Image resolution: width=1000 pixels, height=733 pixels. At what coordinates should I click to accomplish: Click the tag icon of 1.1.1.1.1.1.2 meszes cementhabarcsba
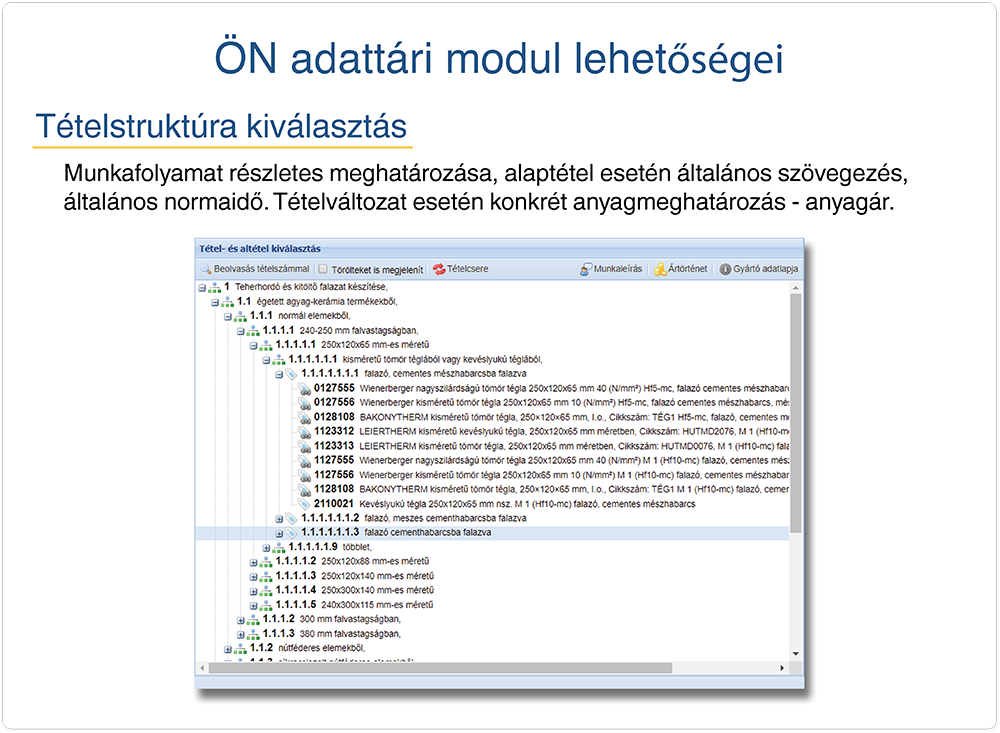(x=291, y=519)
